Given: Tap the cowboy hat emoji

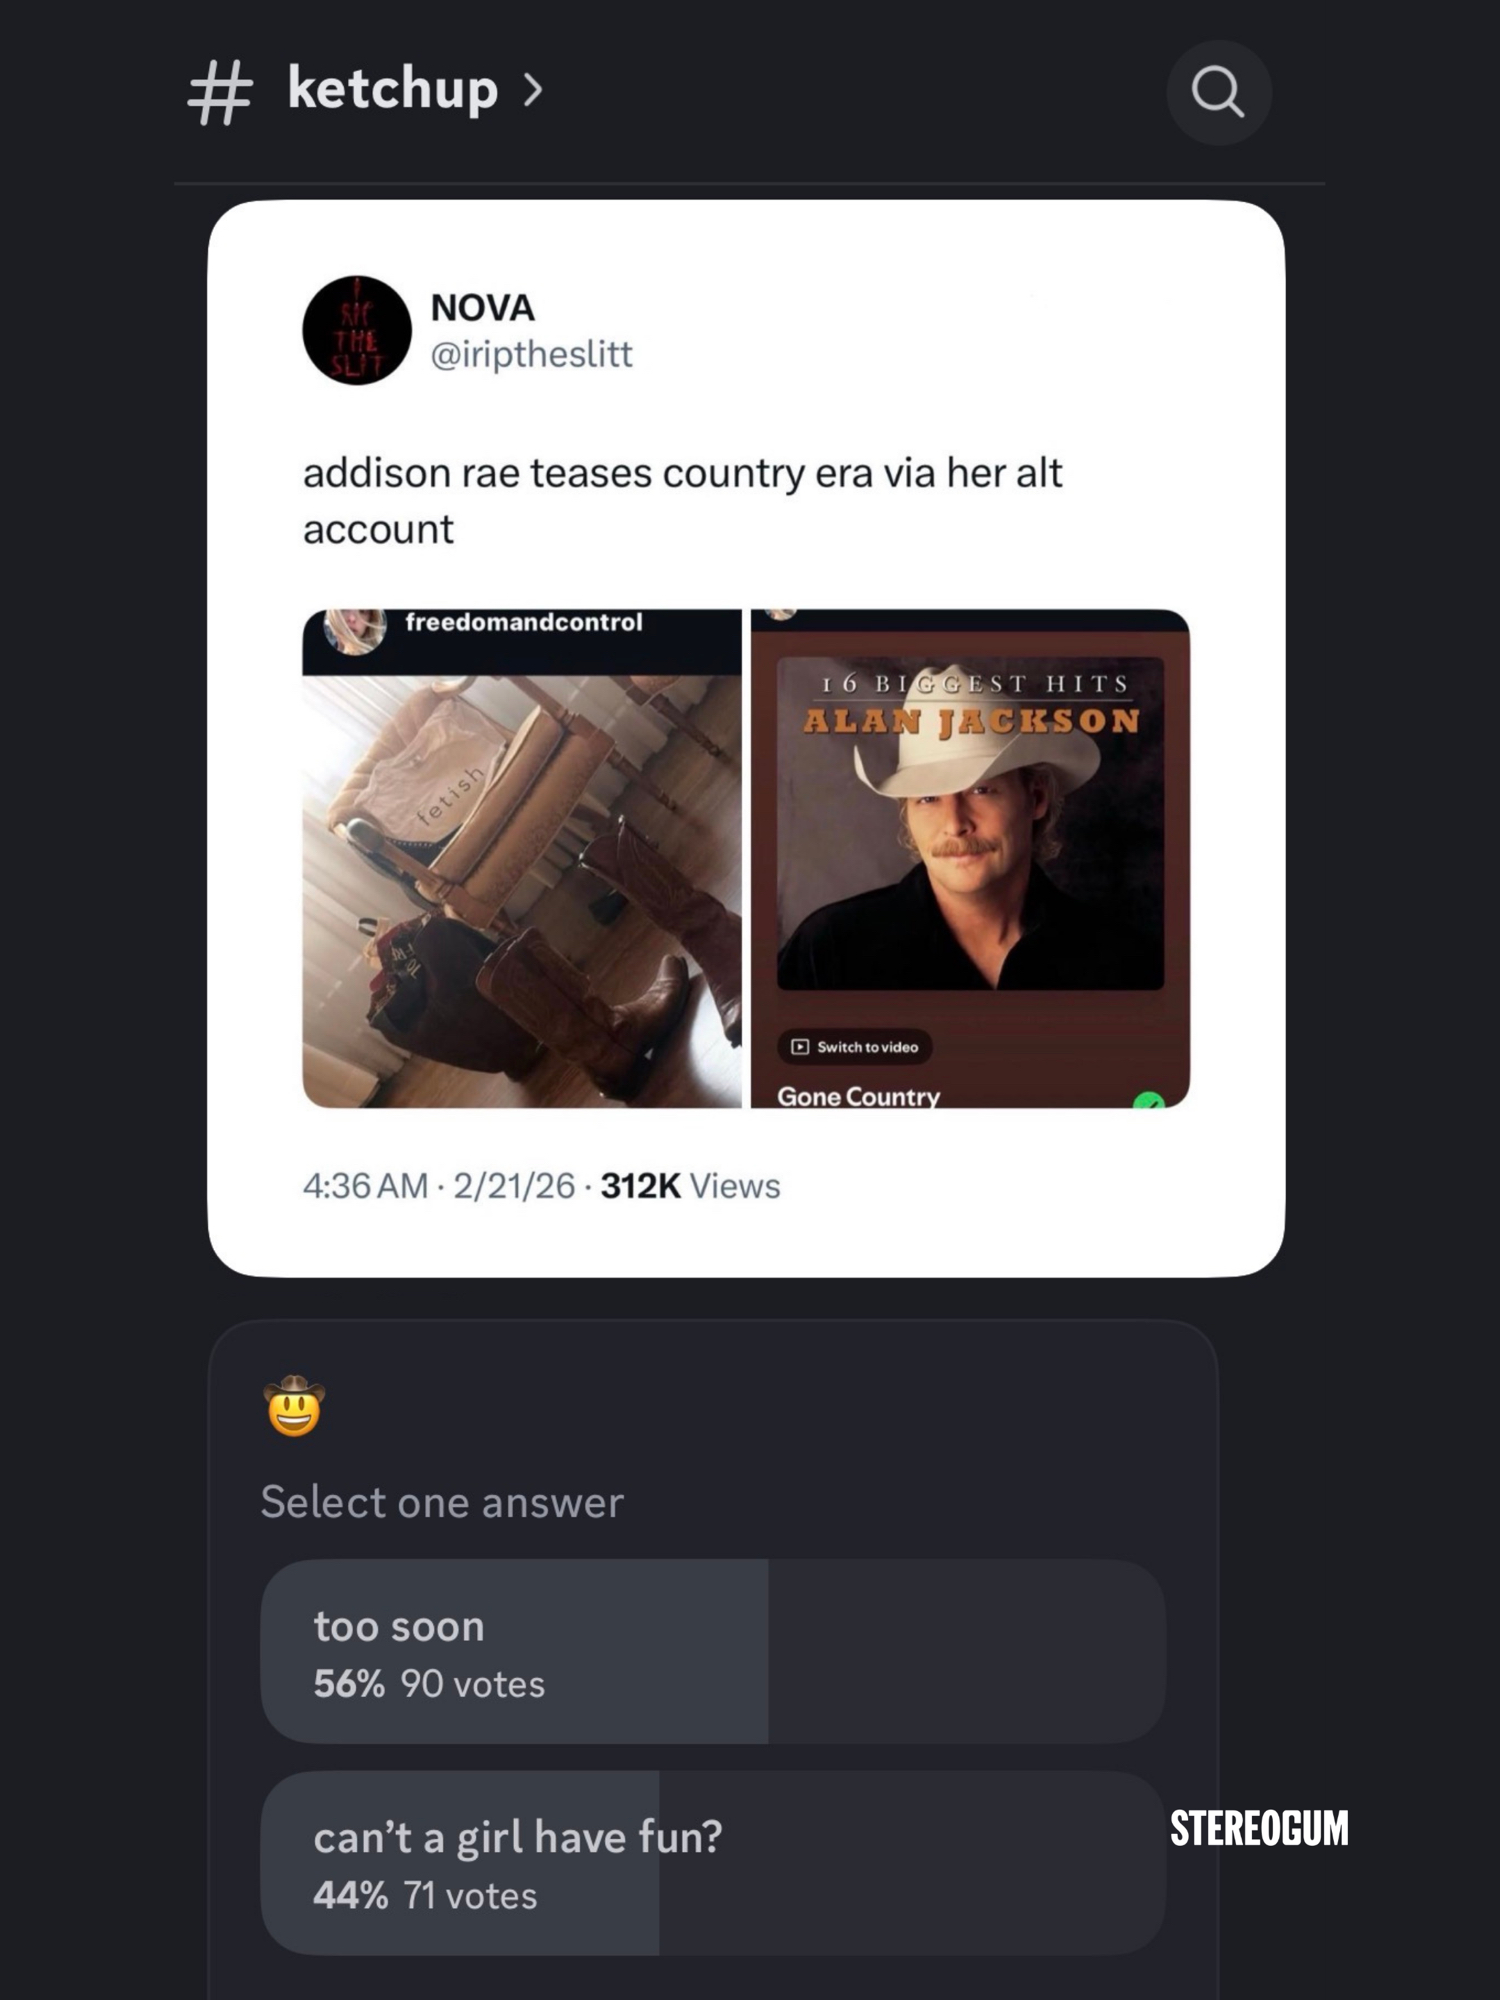Looking at the screenshot, I should click(294, 1405).
